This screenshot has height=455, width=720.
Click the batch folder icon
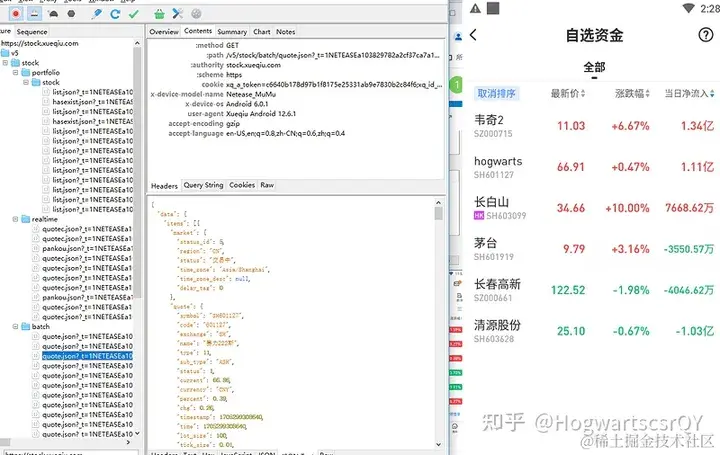point(26,327)
